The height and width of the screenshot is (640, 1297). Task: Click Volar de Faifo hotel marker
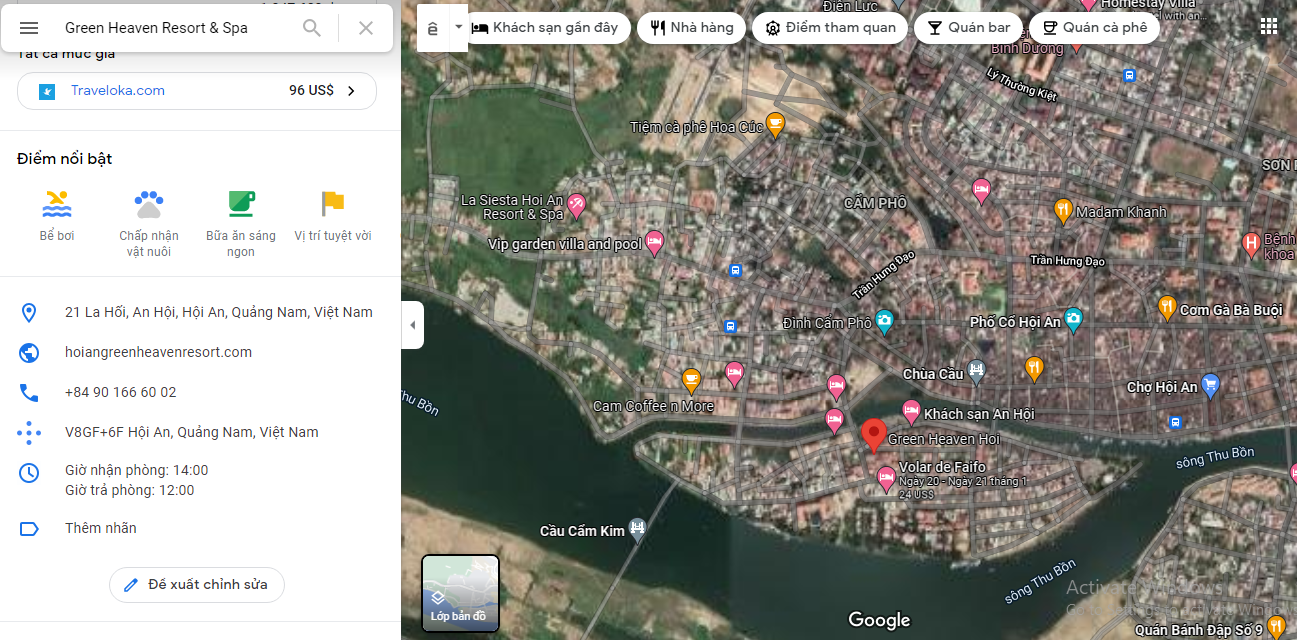[886, 478]
